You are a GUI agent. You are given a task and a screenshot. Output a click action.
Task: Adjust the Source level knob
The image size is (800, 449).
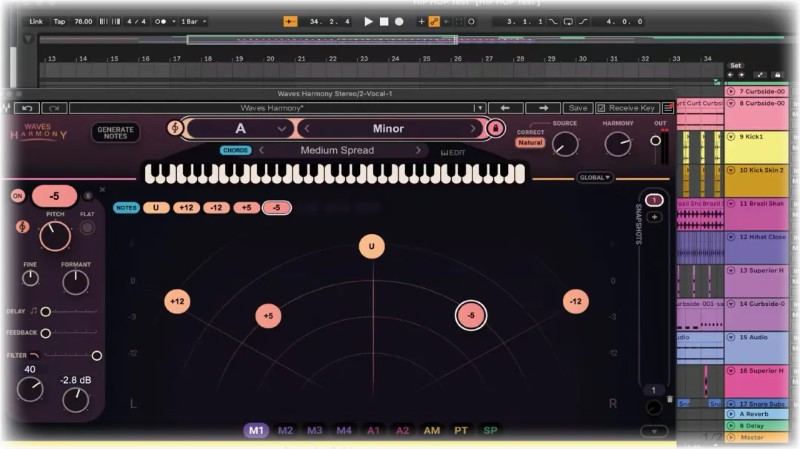pyautogui.click(x=565, y=144)
